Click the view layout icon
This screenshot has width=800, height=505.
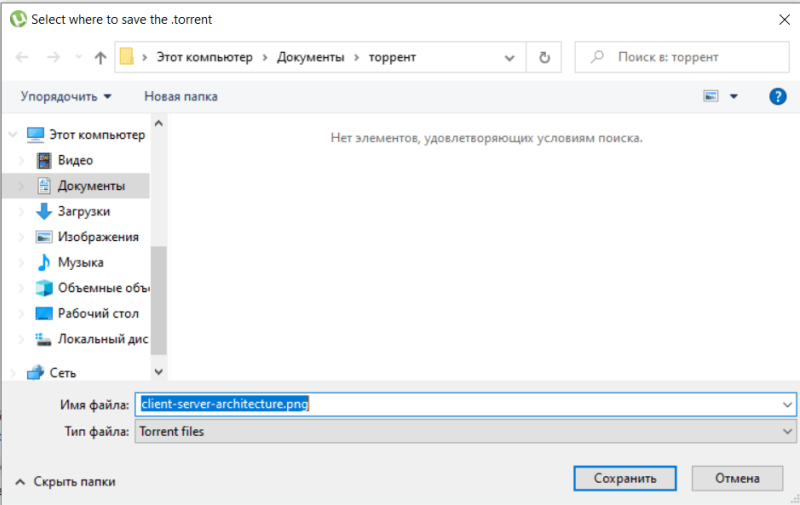point(711,96)
